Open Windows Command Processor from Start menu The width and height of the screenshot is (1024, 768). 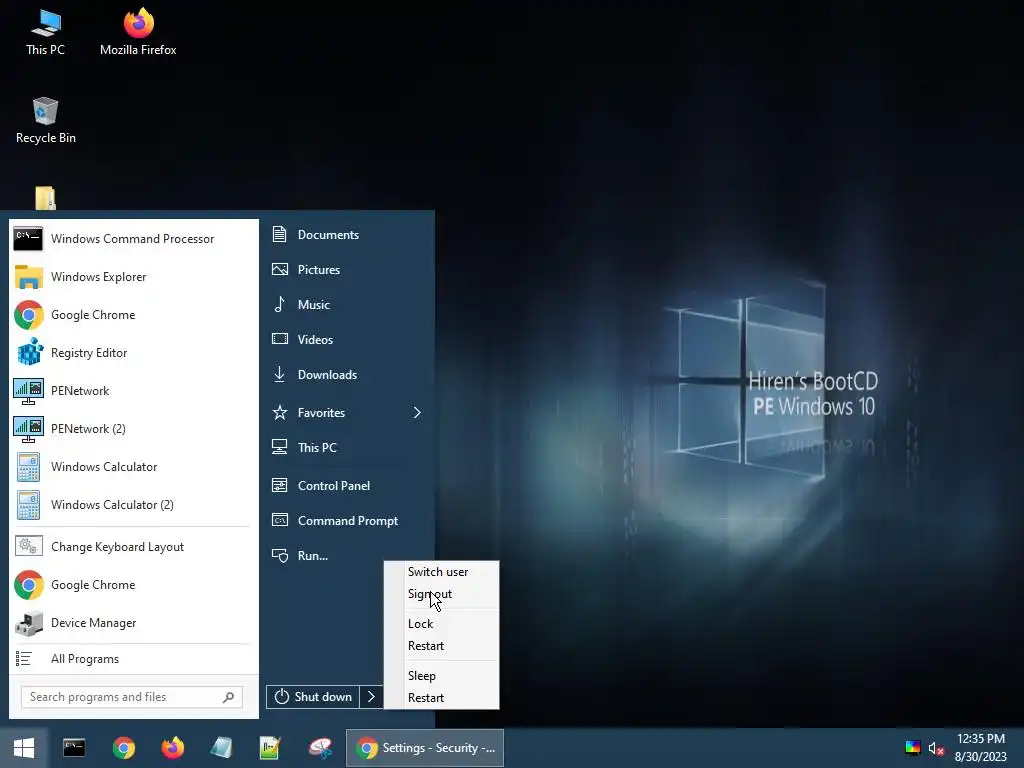[133, 239]
